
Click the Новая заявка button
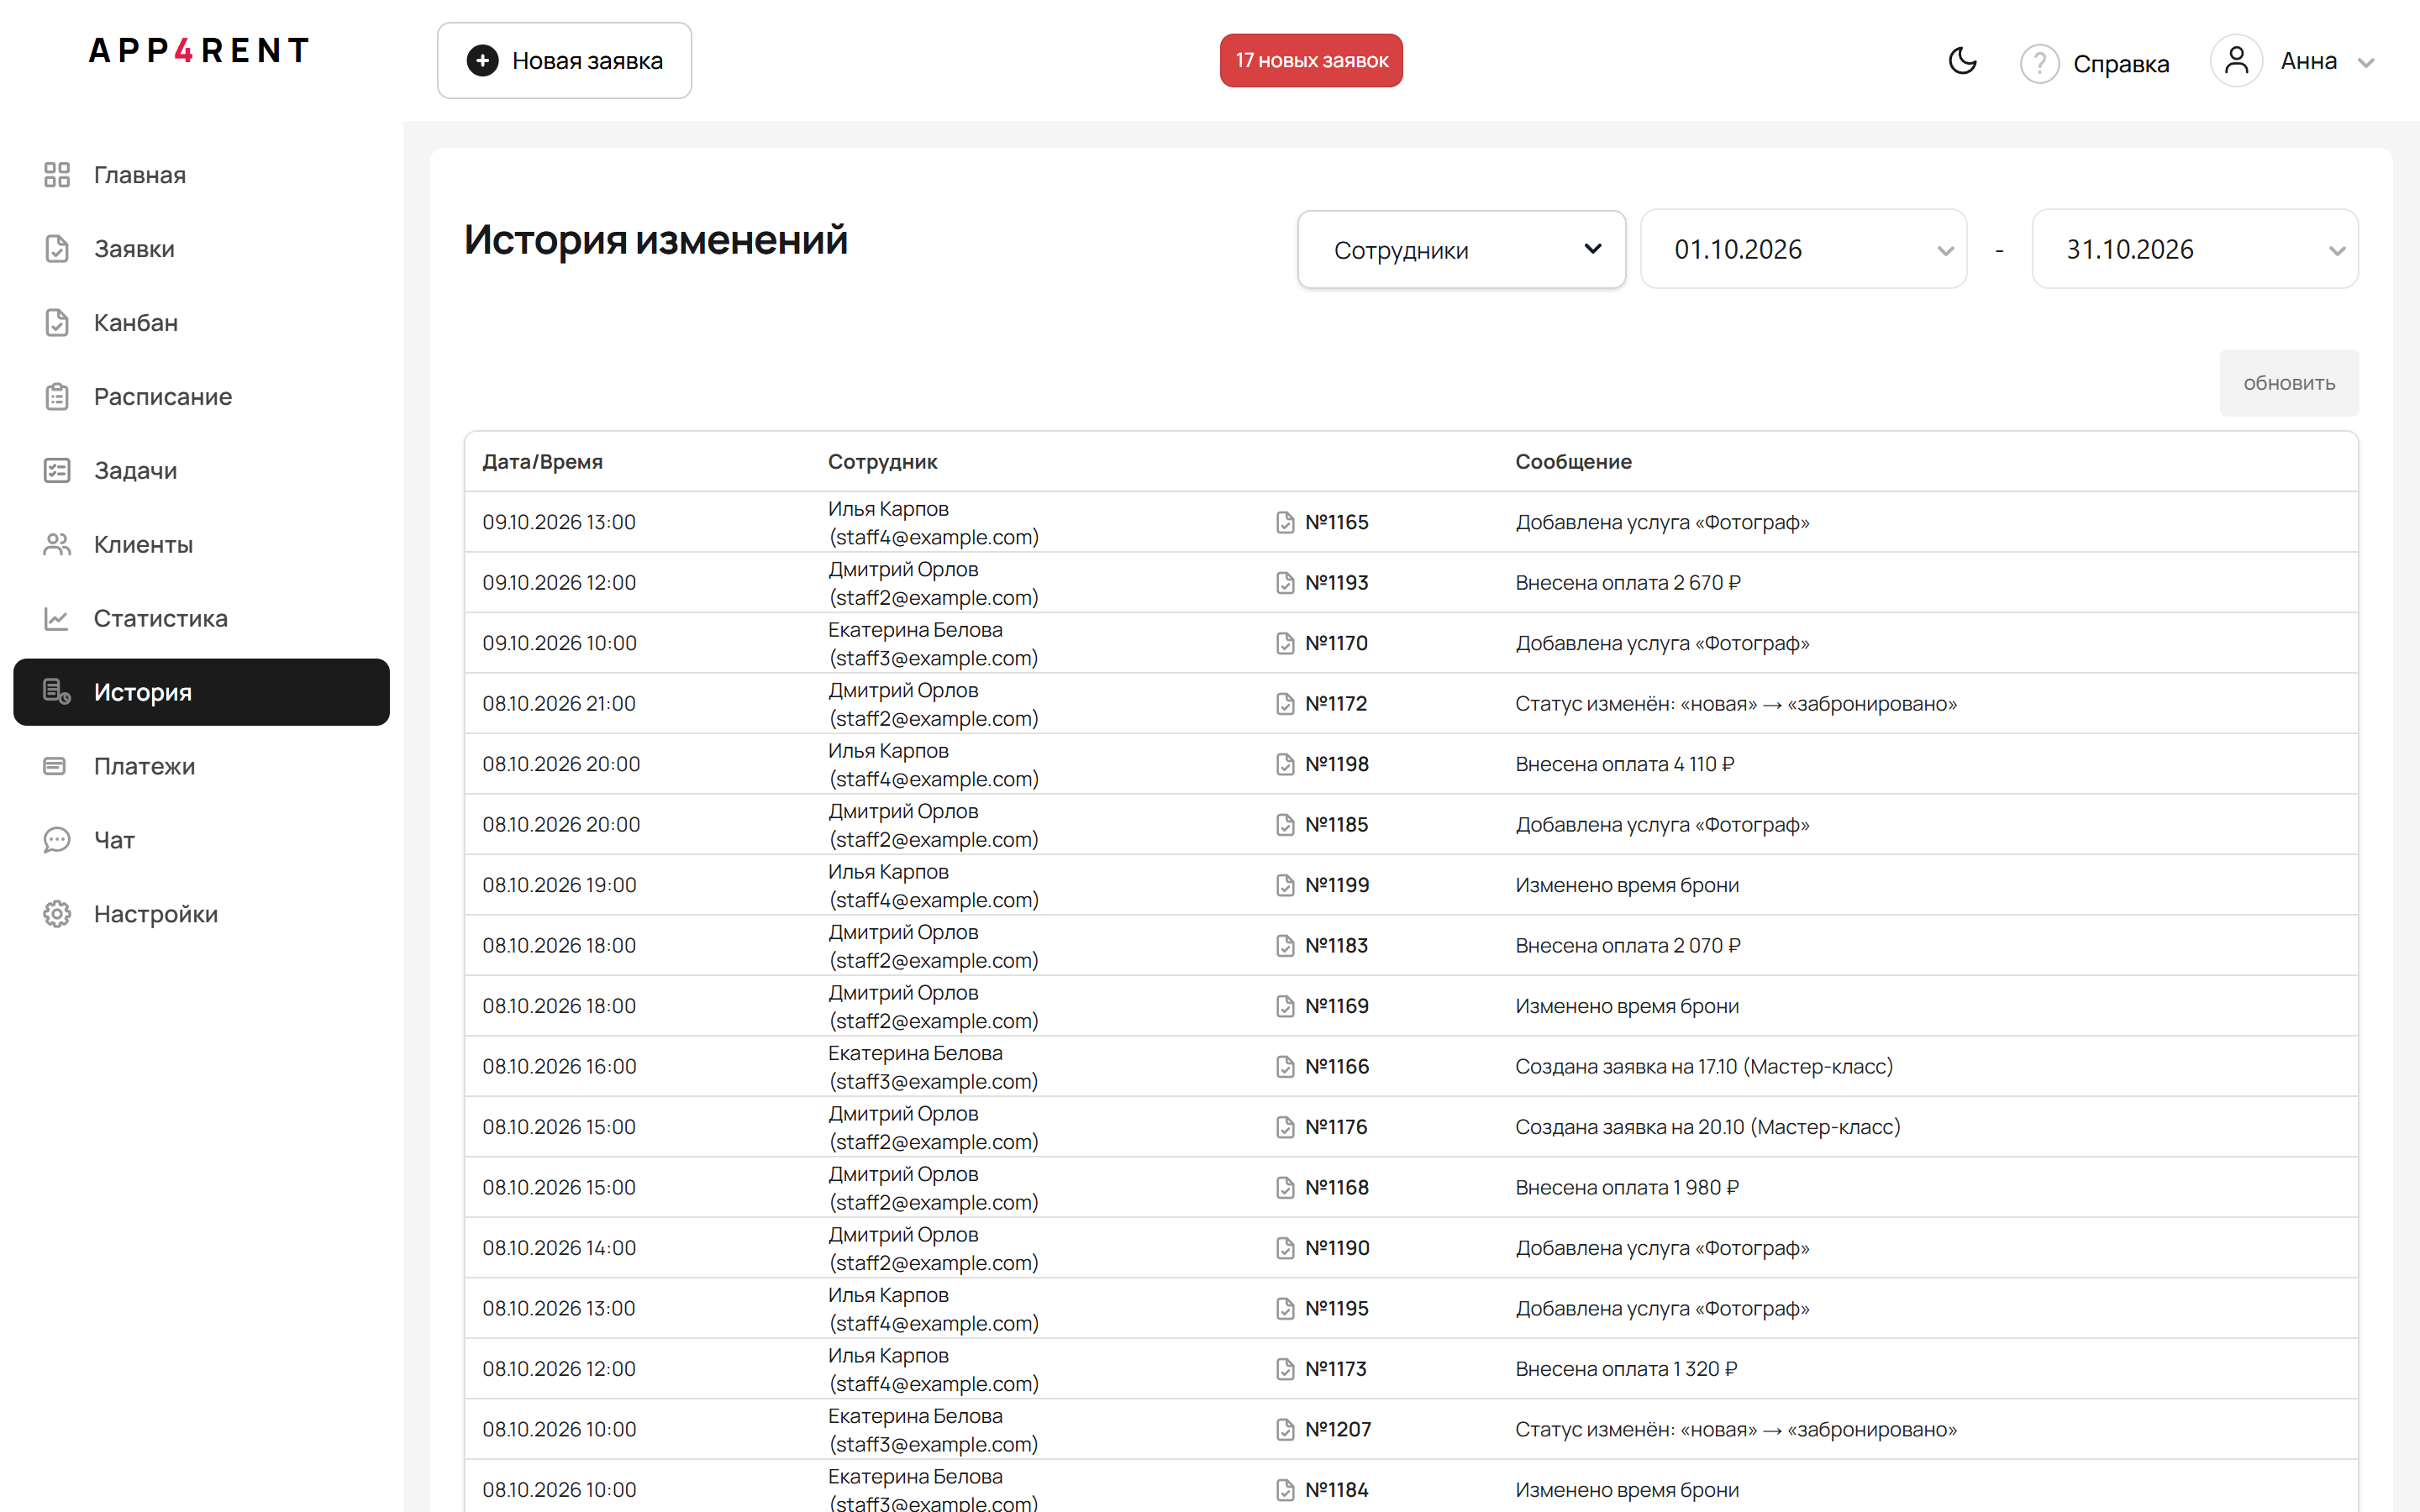(x=564, y=61)
